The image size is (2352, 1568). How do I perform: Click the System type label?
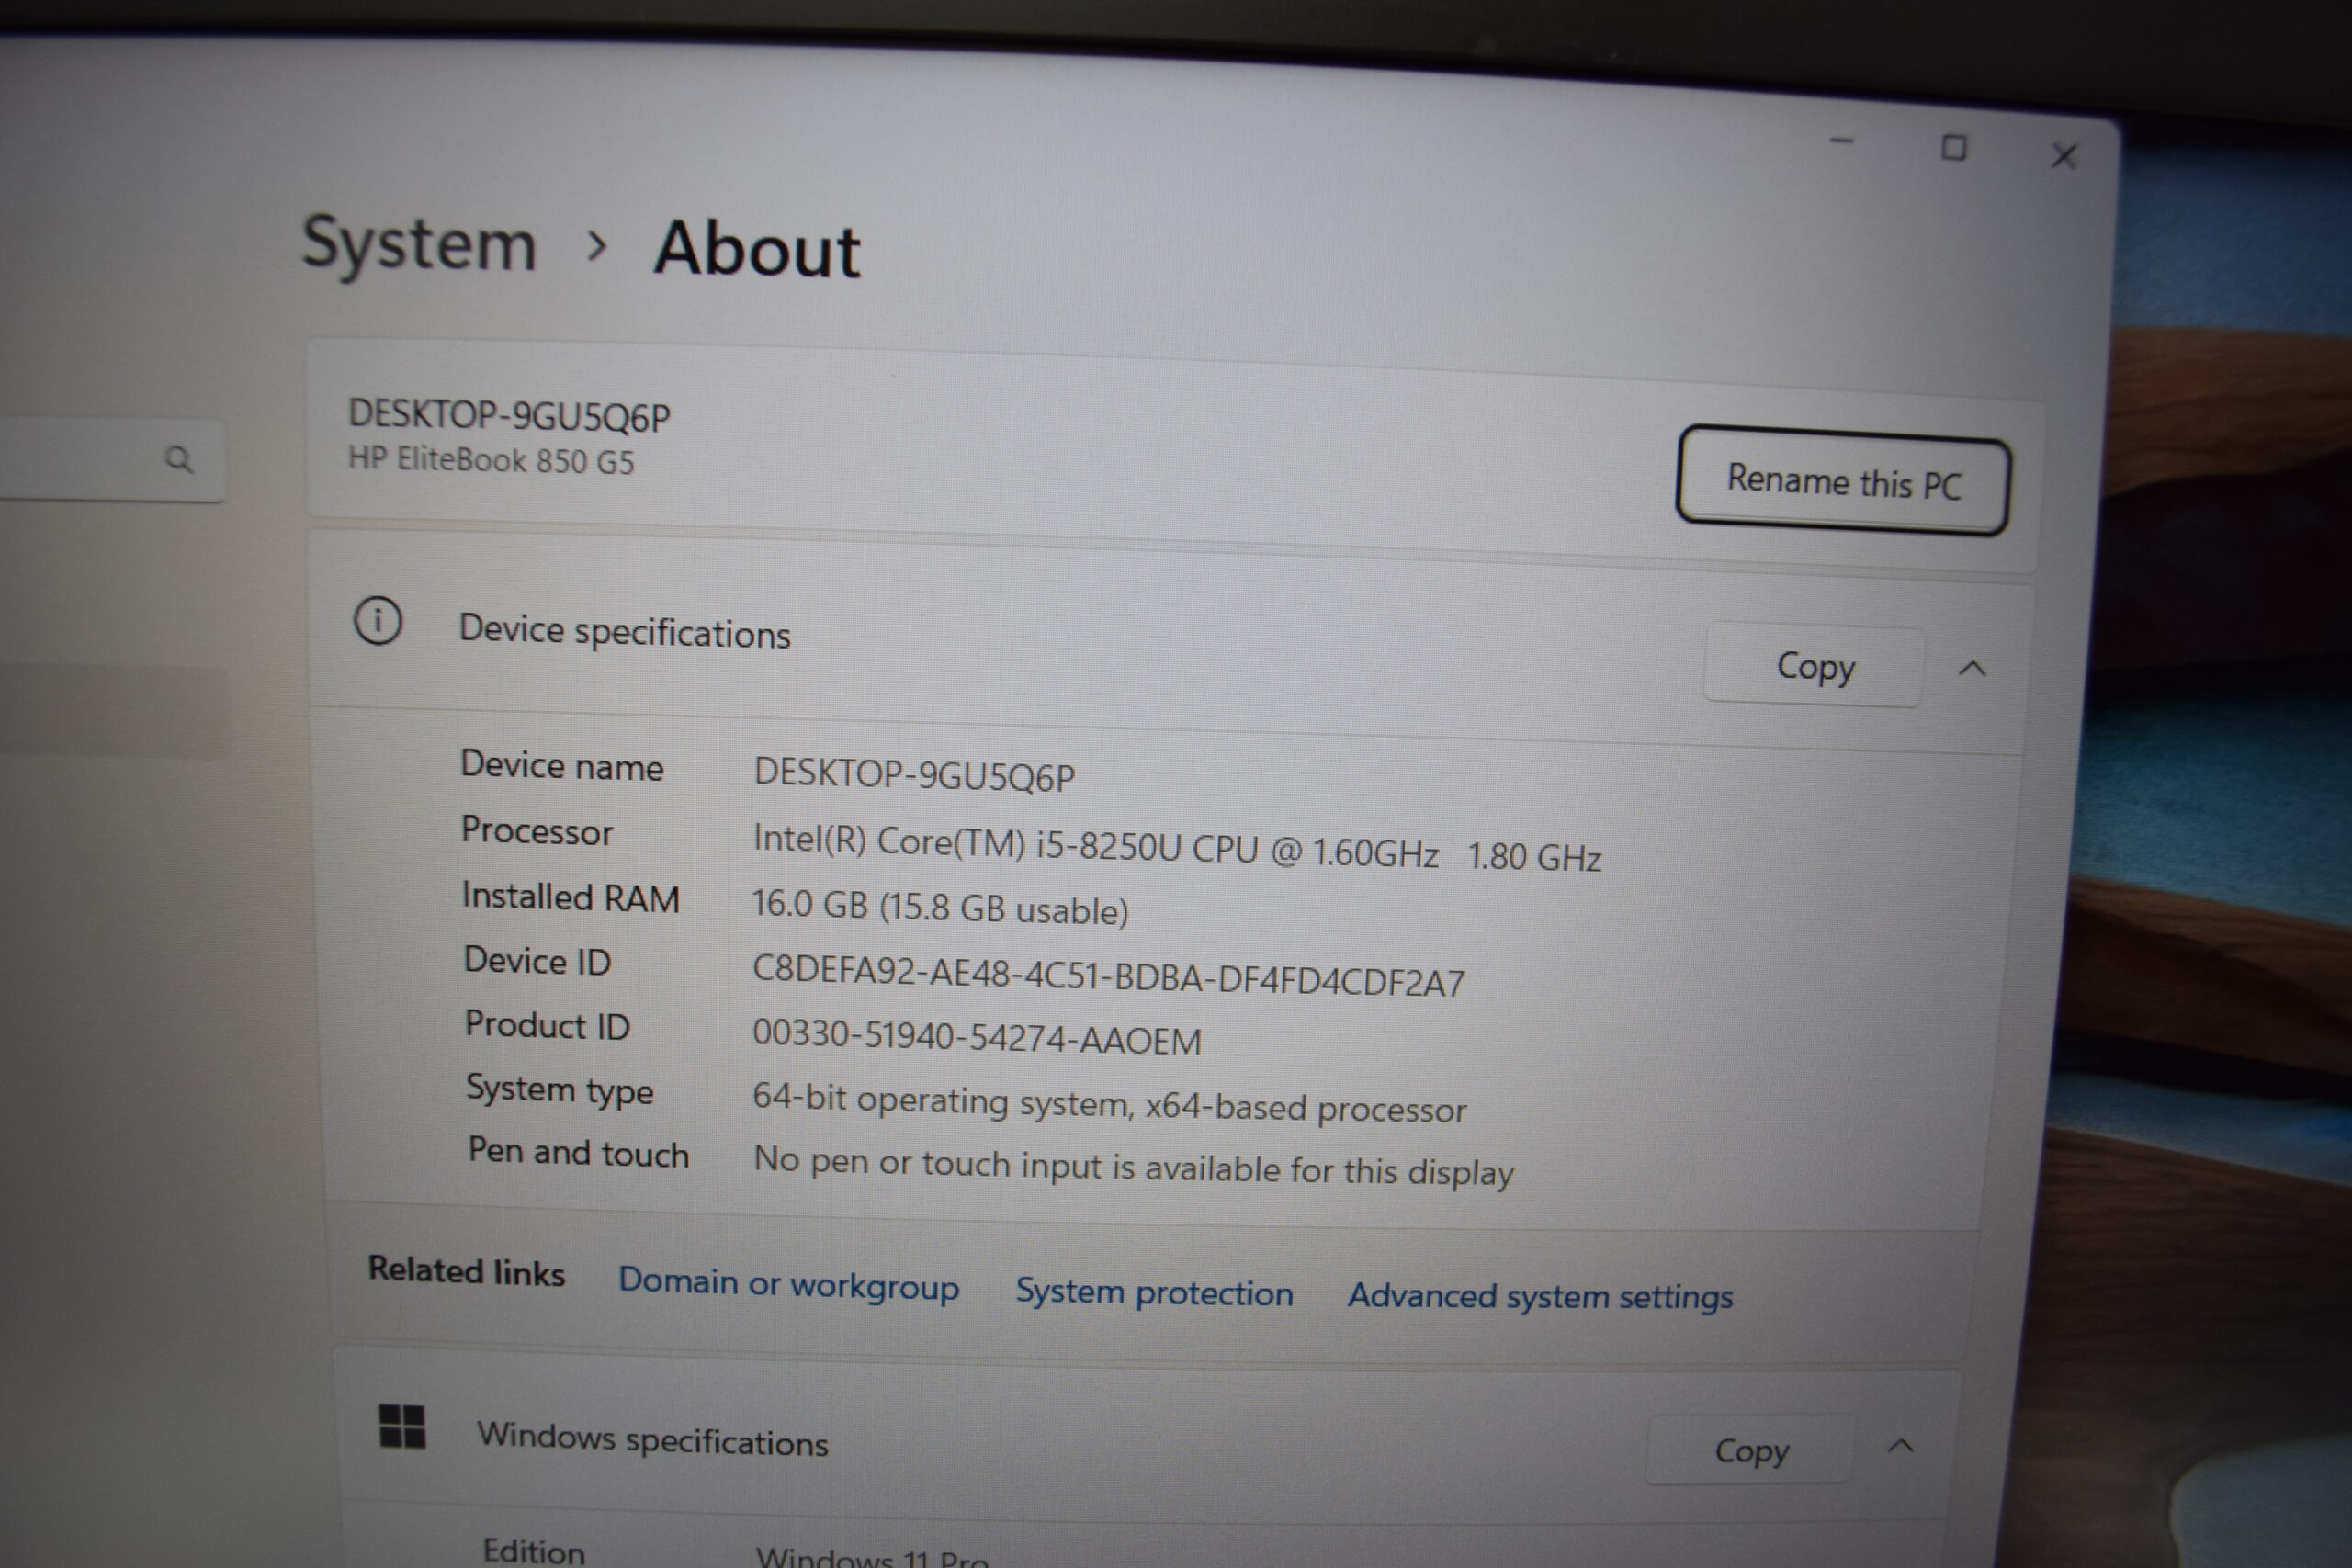click(x=560, y=1089)
